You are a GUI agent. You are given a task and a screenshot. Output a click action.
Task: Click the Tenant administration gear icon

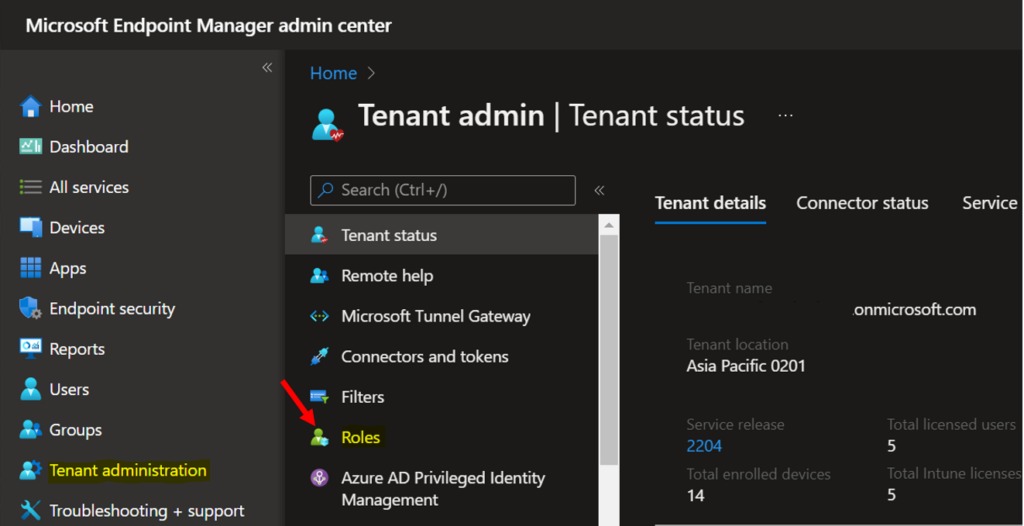point(31,470)
